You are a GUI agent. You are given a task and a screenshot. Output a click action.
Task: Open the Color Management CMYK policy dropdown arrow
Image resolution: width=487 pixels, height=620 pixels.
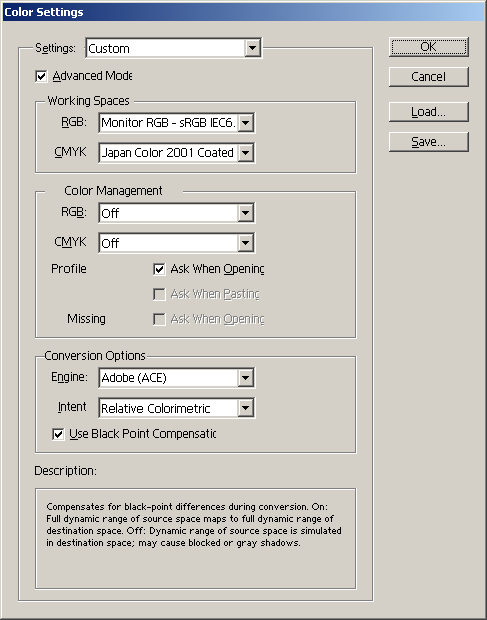pos(245,243)
